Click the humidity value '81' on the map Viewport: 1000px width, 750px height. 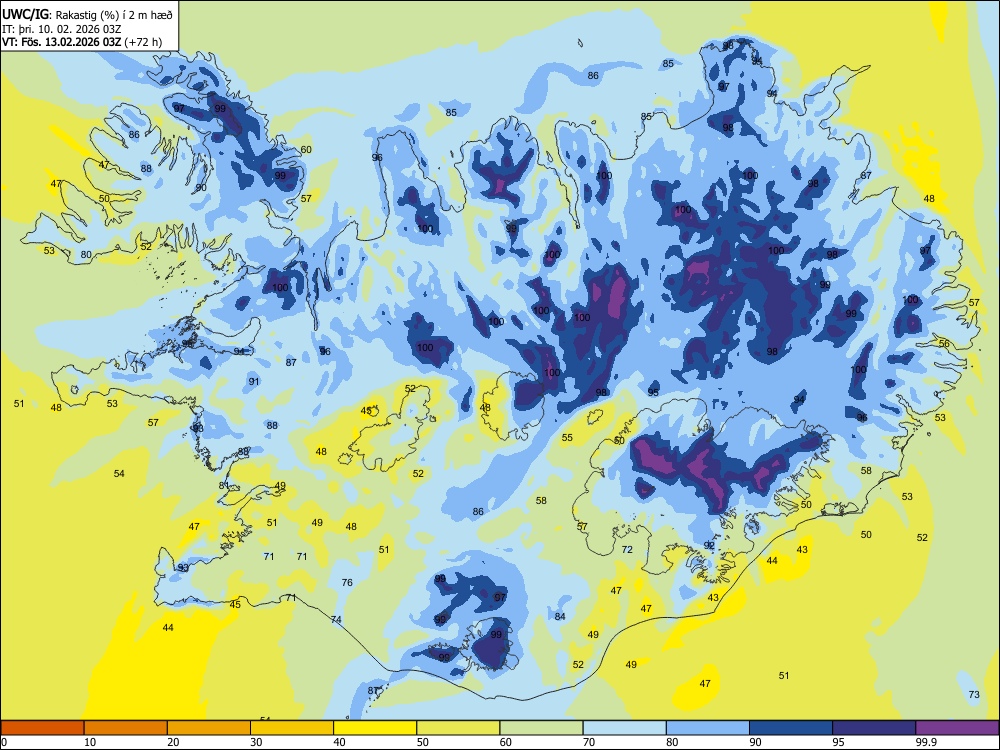click(224, 485)
